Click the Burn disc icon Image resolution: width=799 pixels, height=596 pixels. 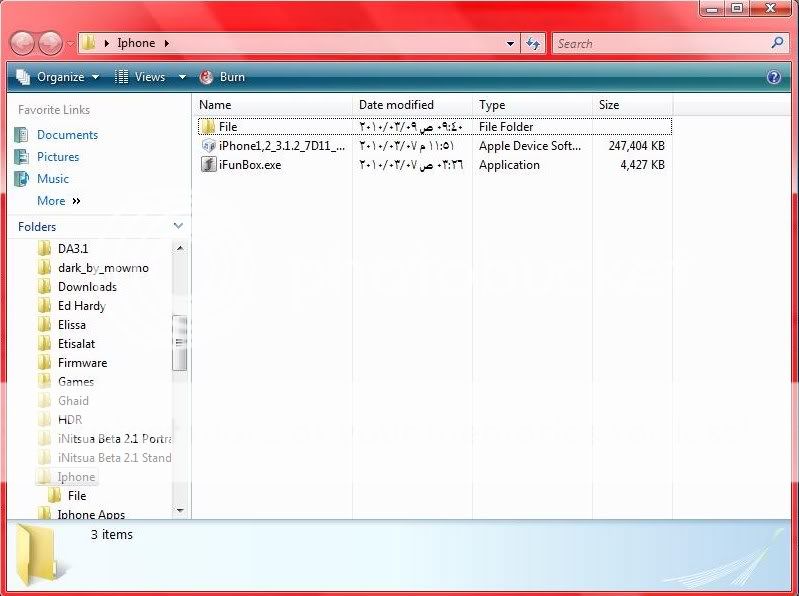pos(206,77)
